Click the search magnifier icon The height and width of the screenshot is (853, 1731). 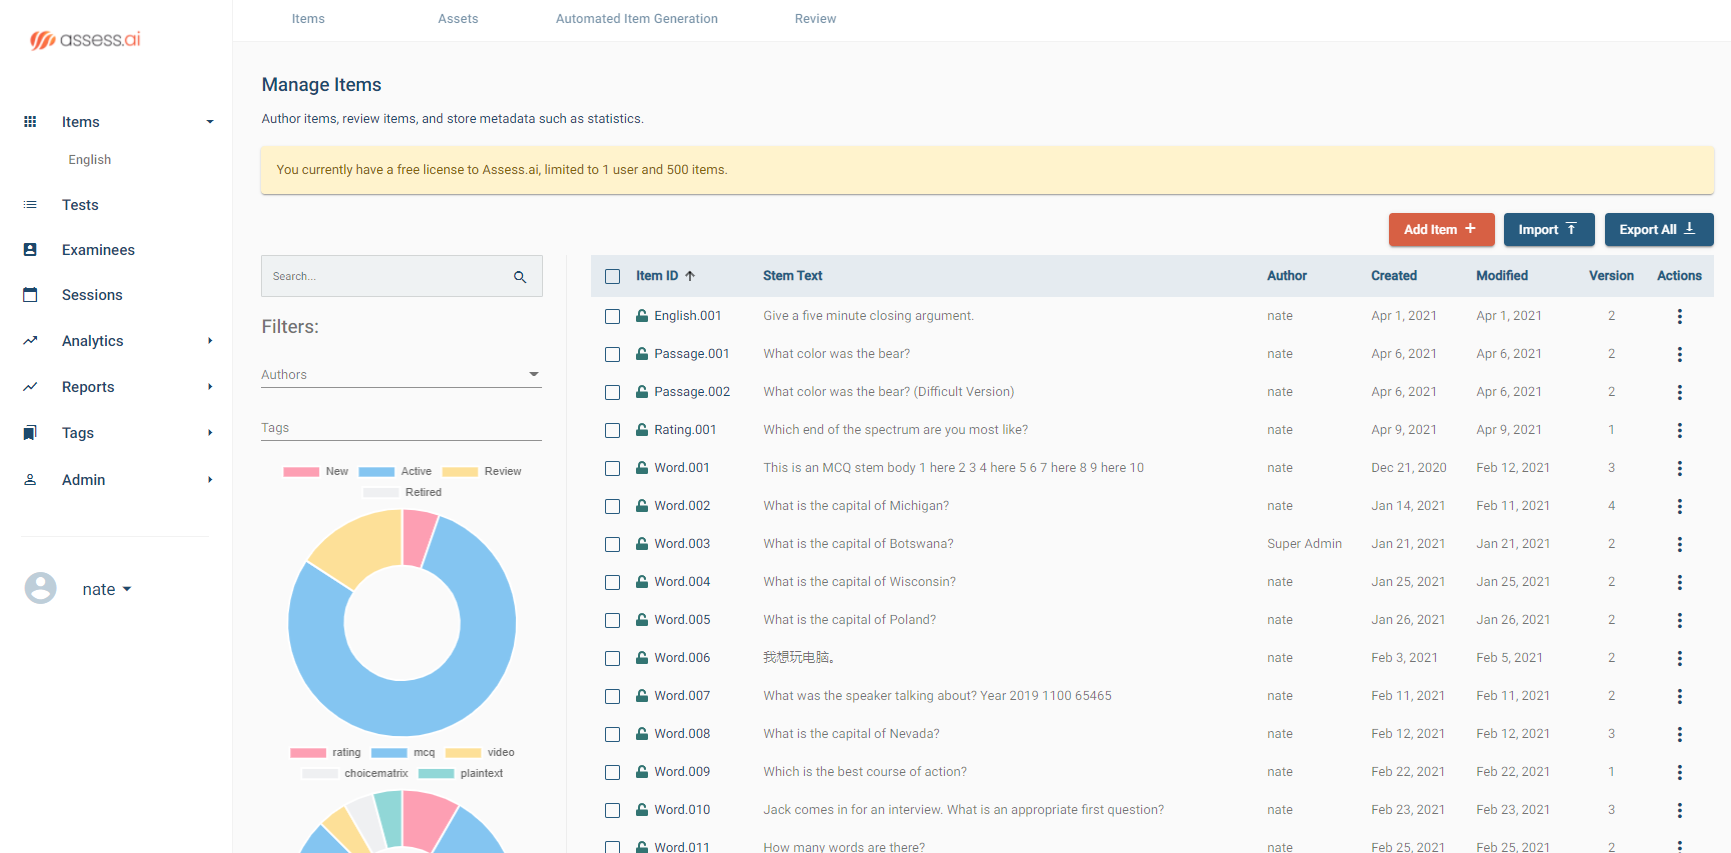pyautogui.click(x=520, y=277)
